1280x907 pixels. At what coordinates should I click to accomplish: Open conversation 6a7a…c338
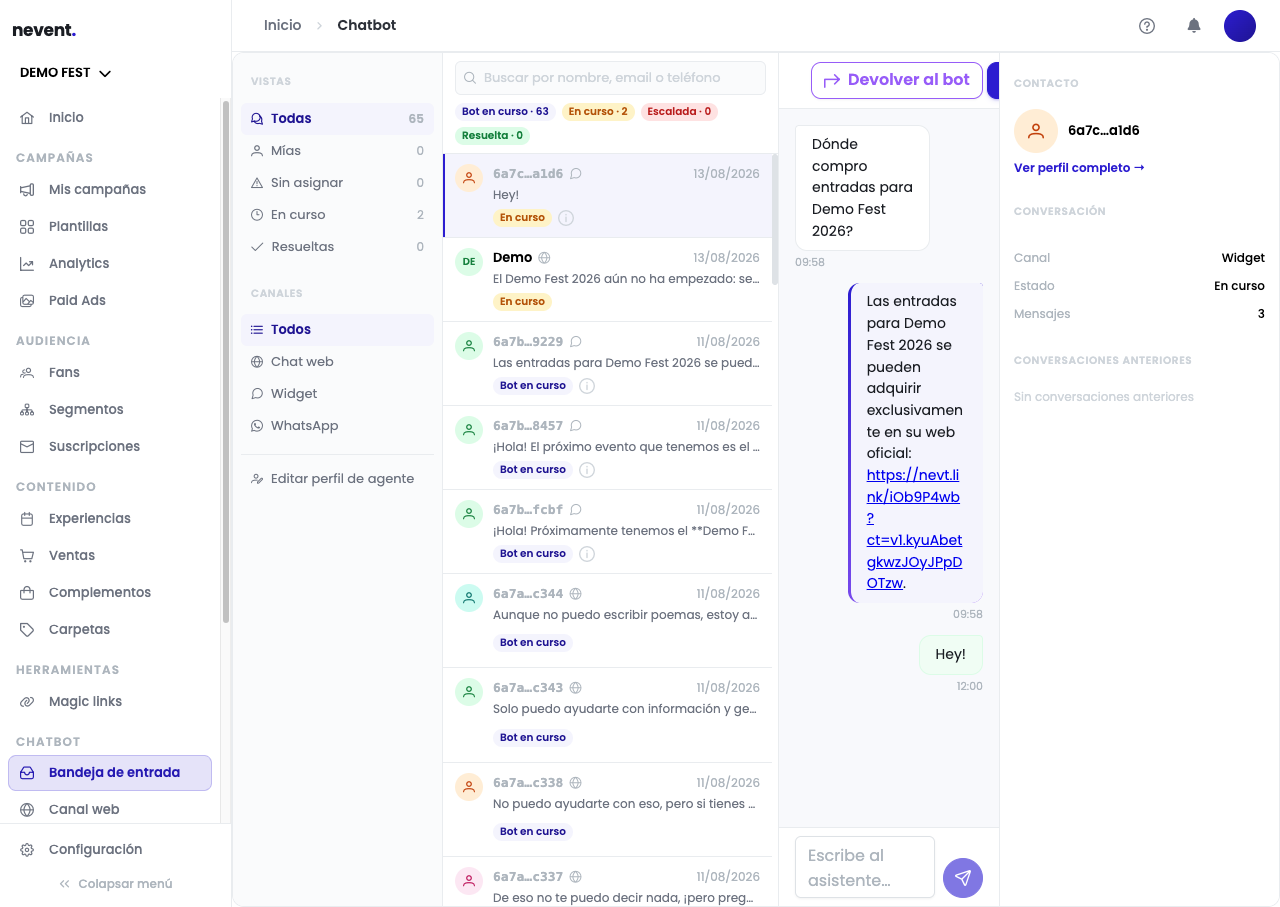tap(609, 810)
